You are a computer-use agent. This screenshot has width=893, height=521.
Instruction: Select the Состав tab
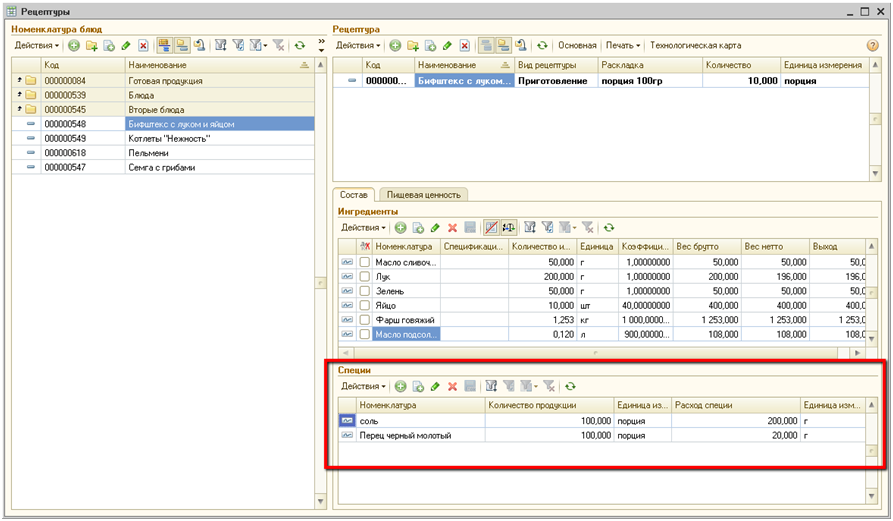tap(354, 195)
